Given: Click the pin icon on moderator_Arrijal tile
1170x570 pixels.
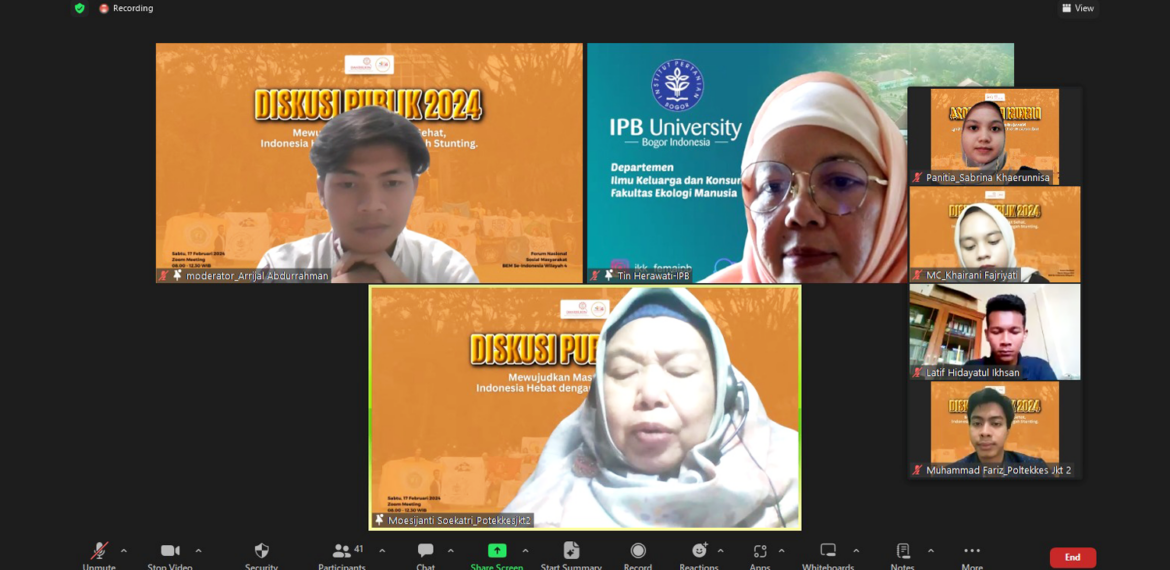Looking at the screenshot, I should (x=178, y=275).
